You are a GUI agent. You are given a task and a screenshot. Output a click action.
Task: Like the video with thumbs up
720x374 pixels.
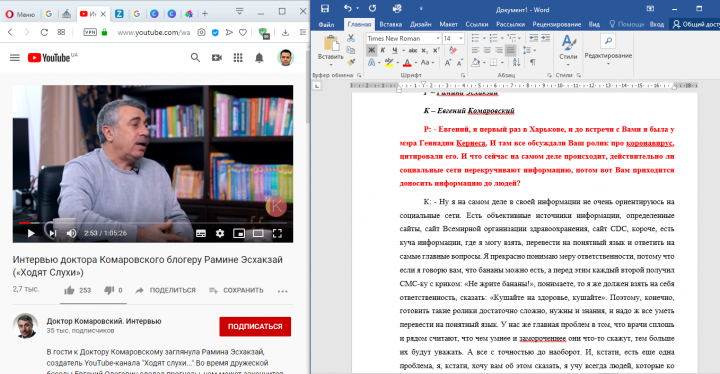click(69, 290)
